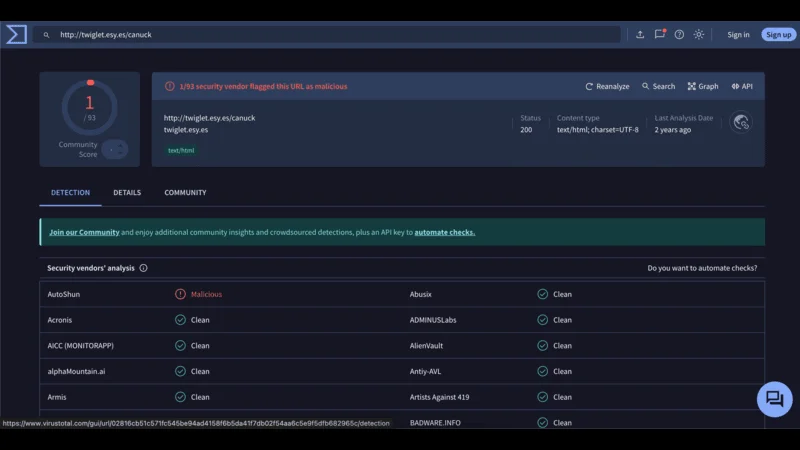Switch to the Community tab
The image size is (800, 450).
pos(185,193)
